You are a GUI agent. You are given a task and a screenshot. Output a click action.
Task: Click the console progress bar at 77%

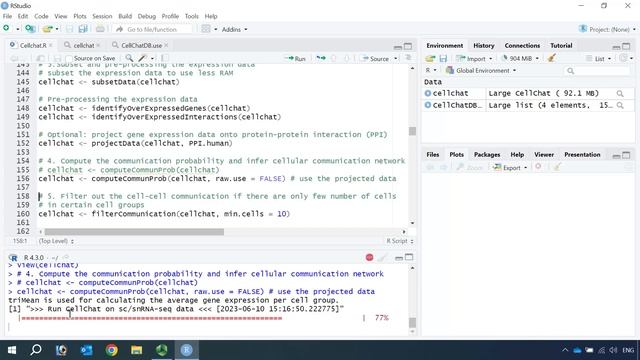click(x=151, y=318)
